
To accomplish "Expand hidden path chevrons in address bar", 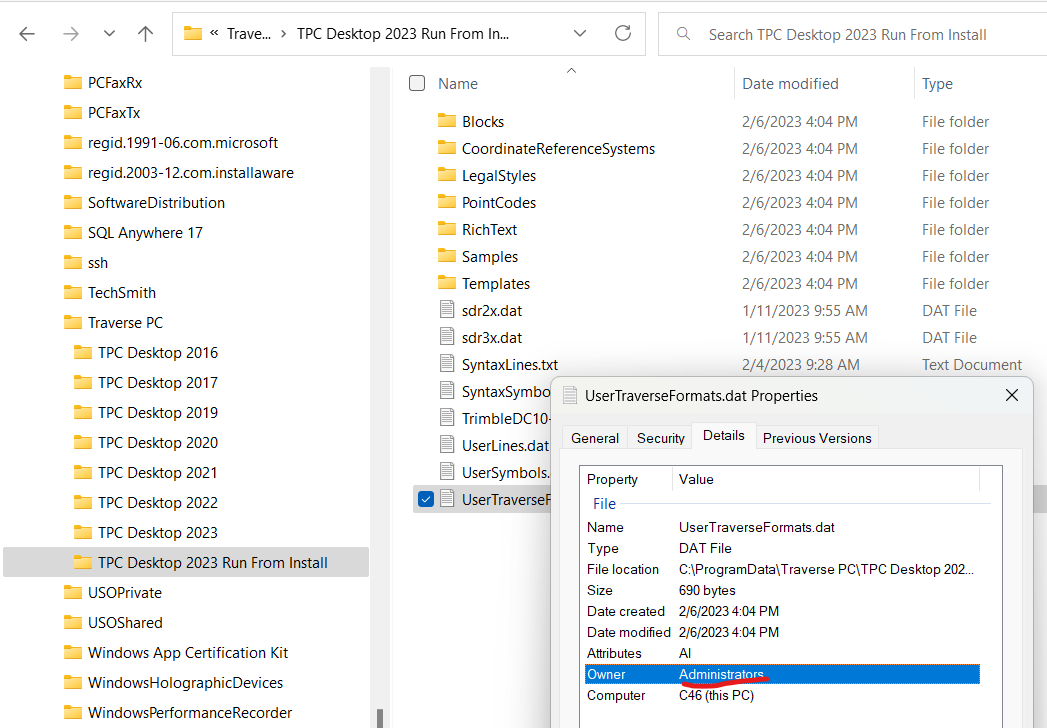I will pyautogui.click(x=214, y=33).
